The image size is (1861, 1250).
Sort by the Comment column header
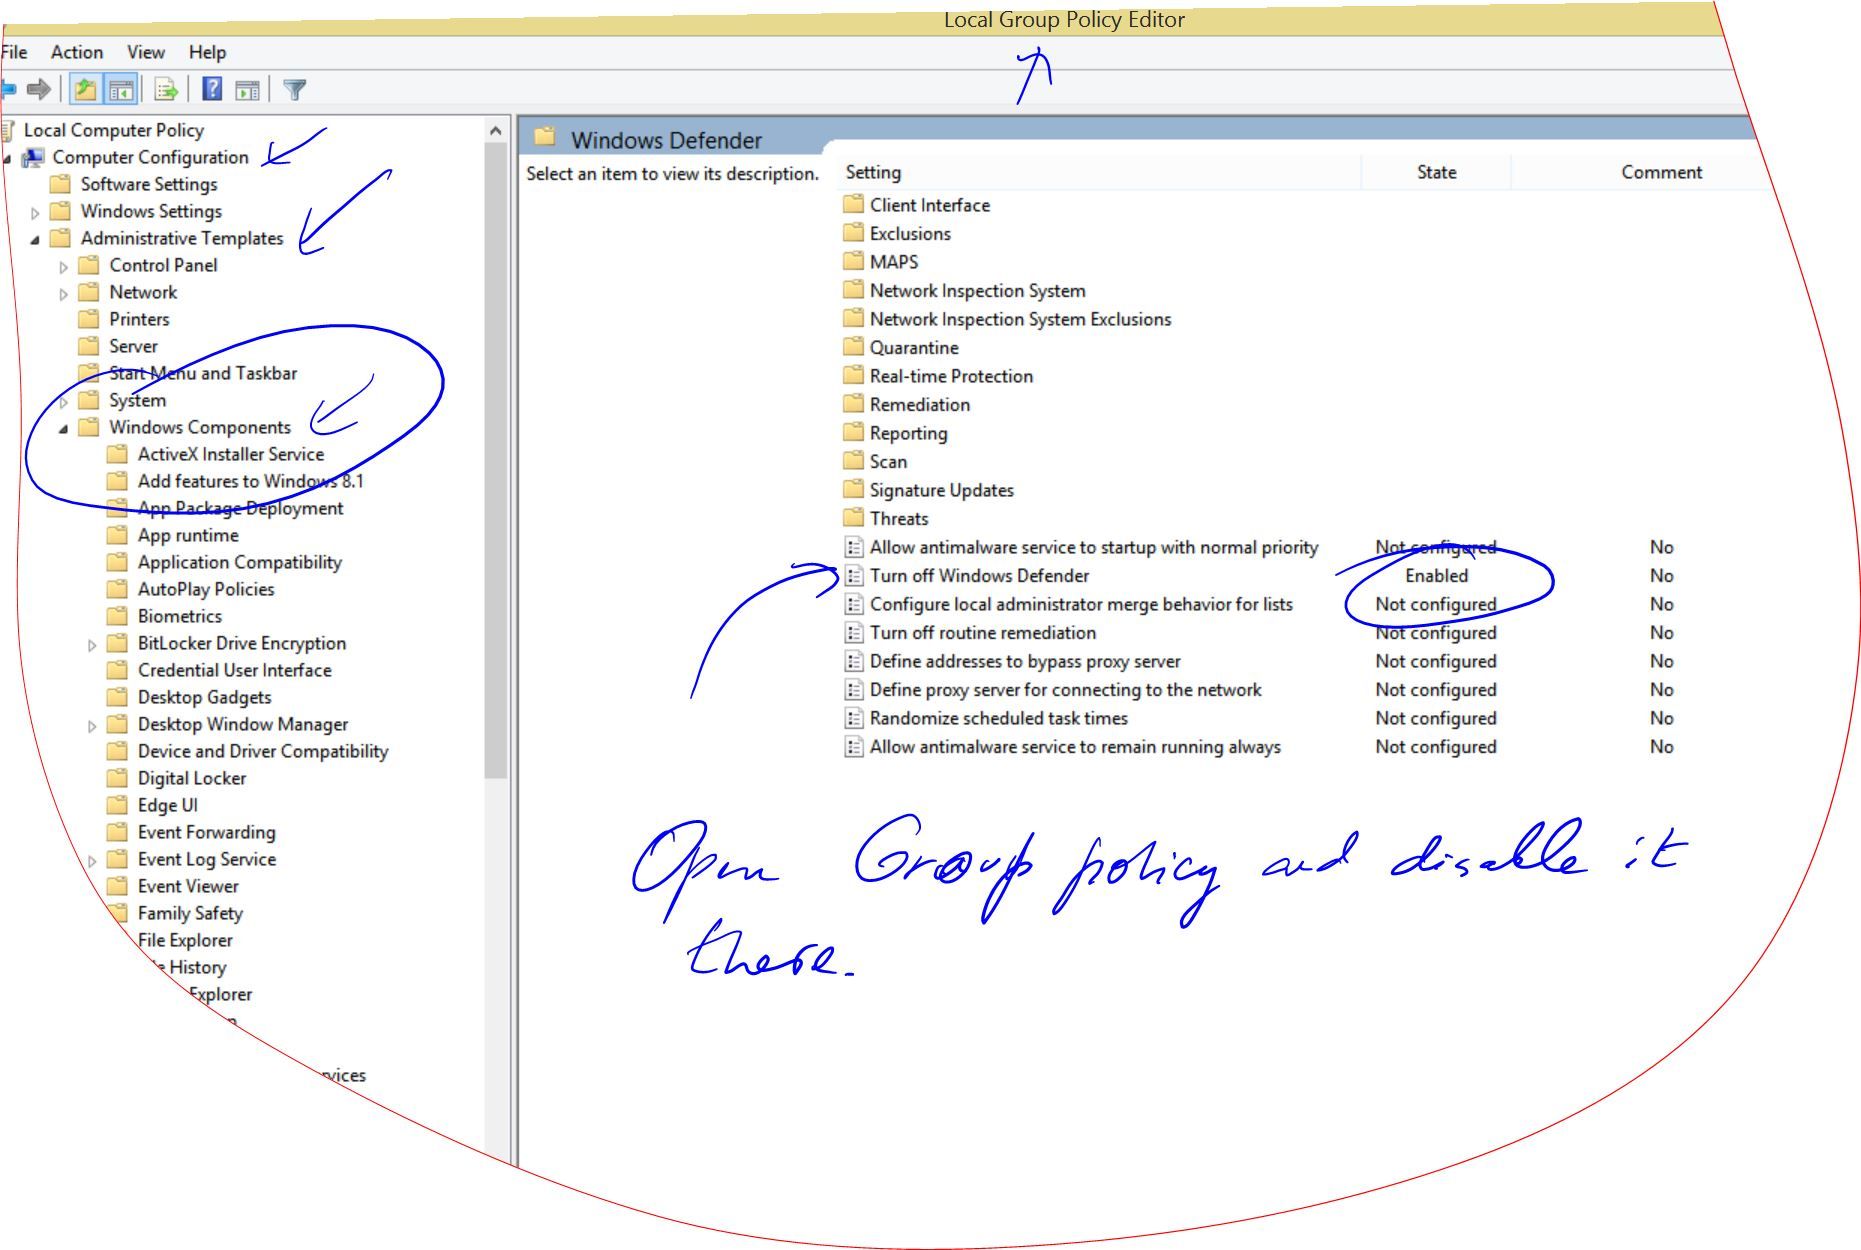(1661, 172)
